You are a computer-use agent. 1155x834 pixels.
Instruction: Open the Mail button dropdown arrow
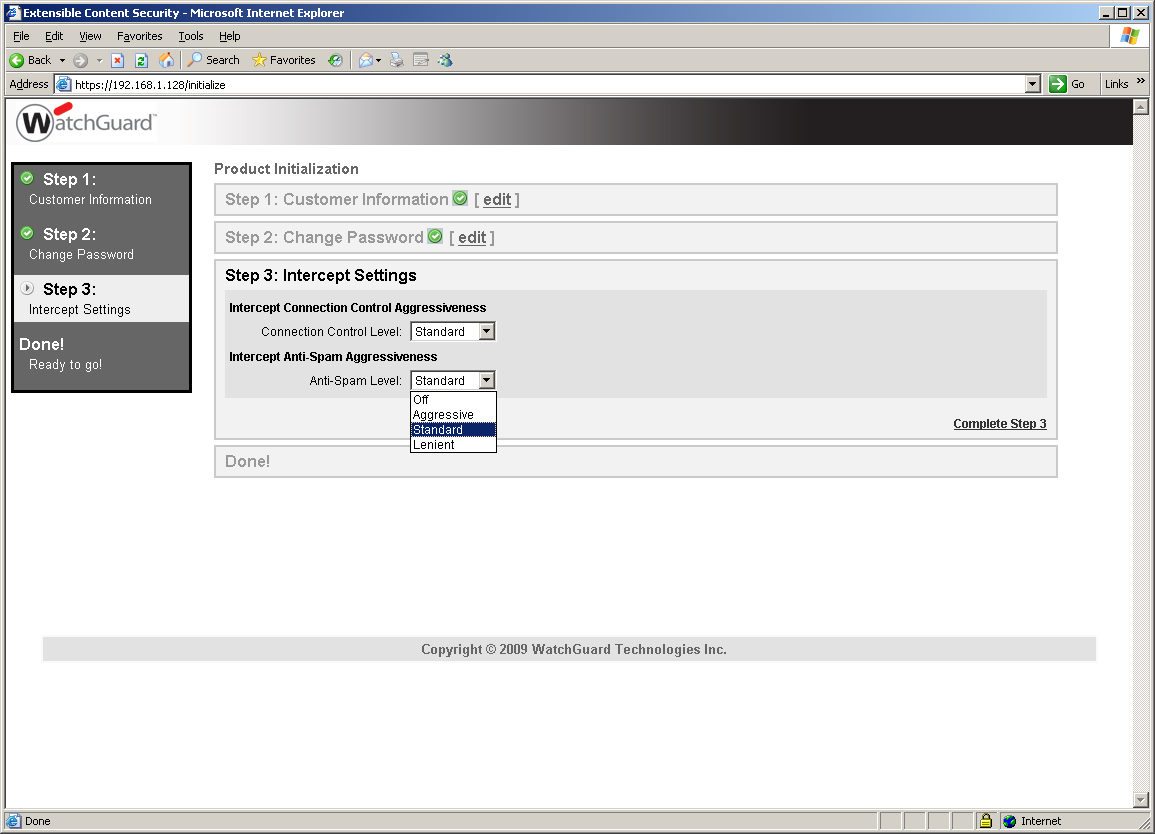[x=379, y=60]
